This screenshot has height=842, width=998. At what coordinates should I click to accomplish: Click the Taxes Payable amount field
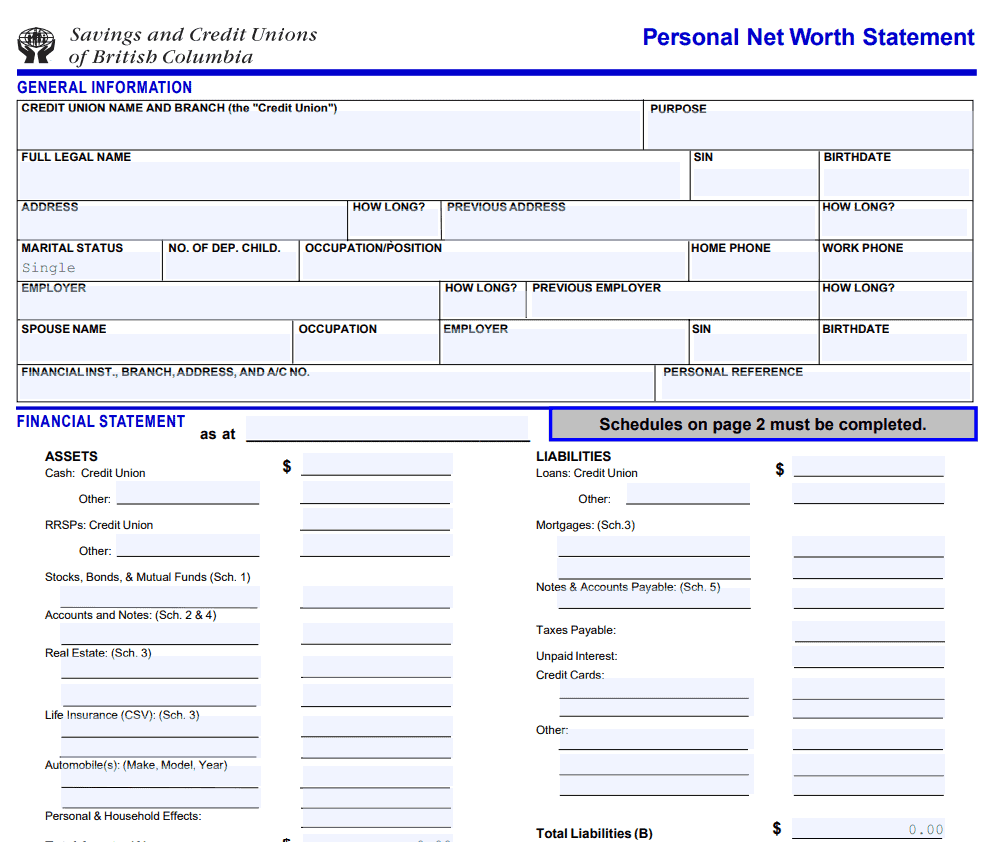[x=869, y=631]
